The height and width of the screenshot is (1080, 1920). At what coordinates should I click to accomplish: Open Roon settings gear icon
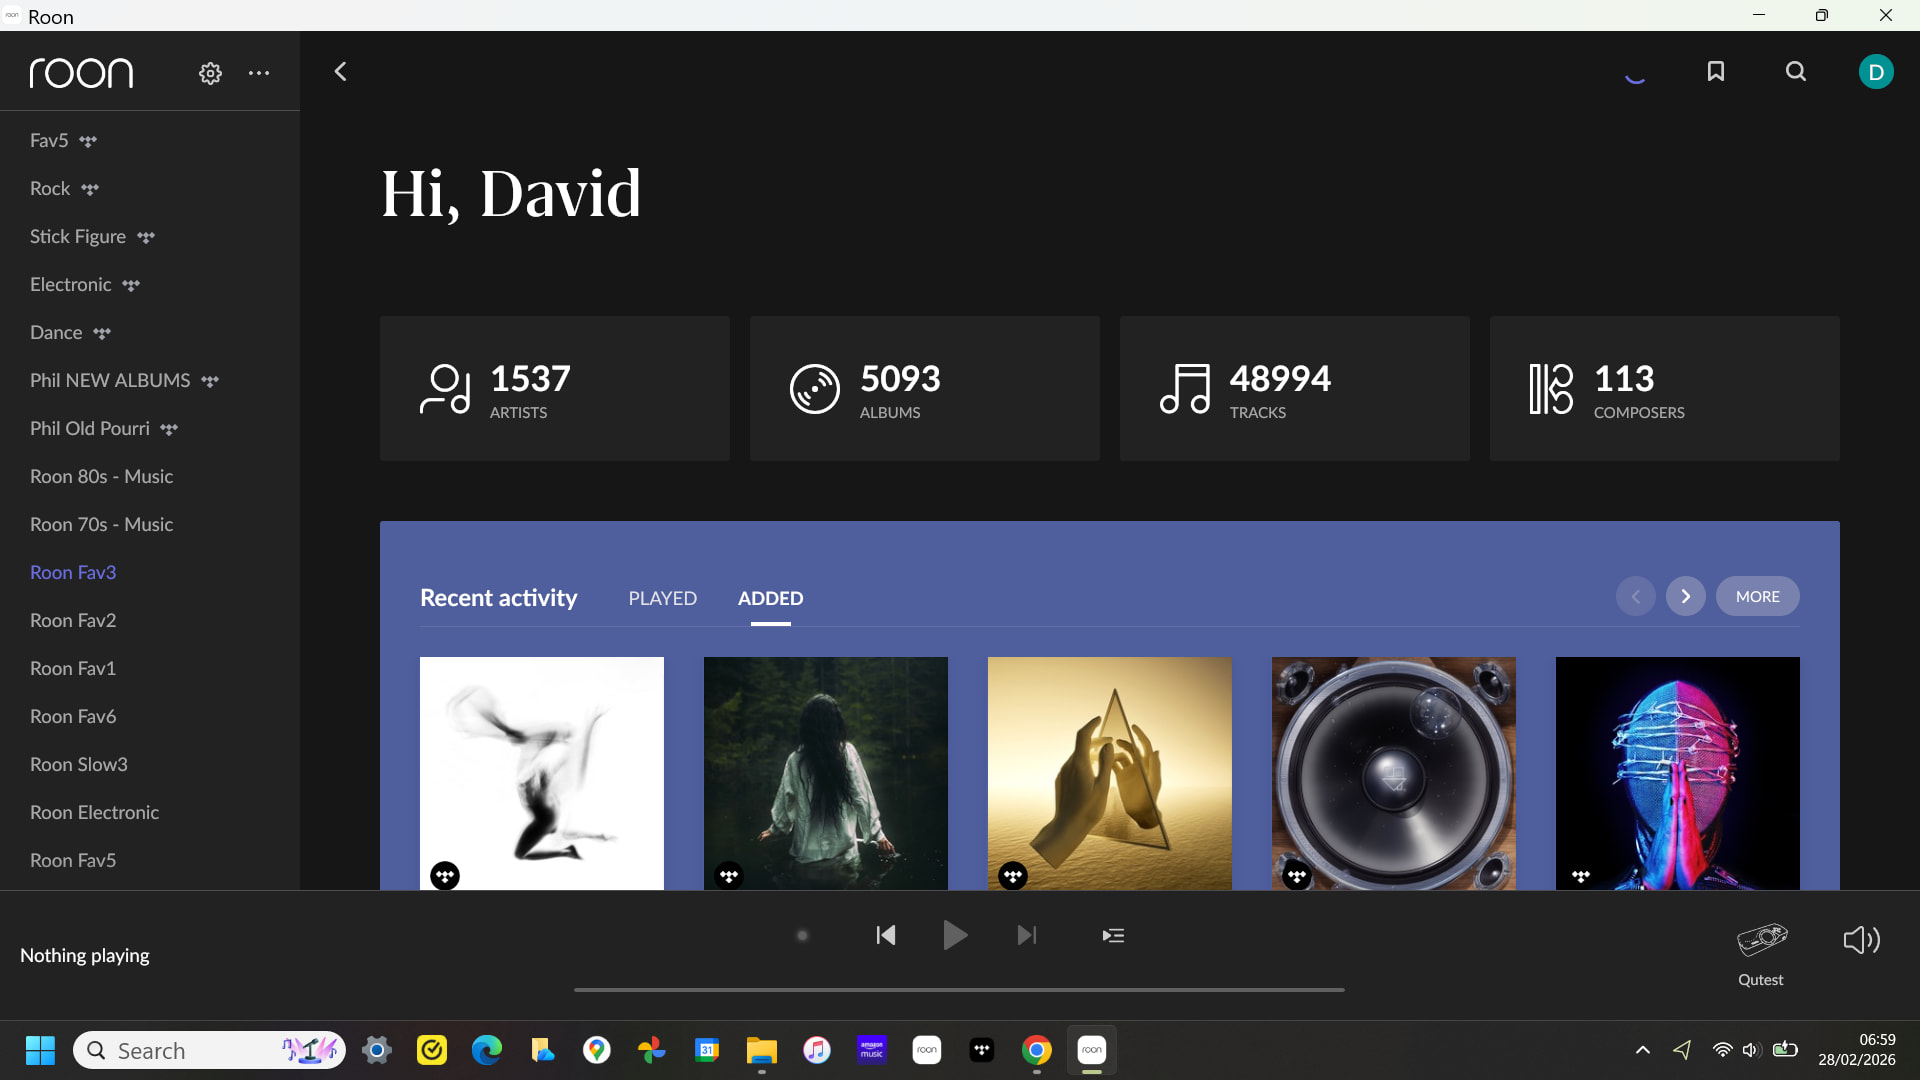click(x=210, y=73)
